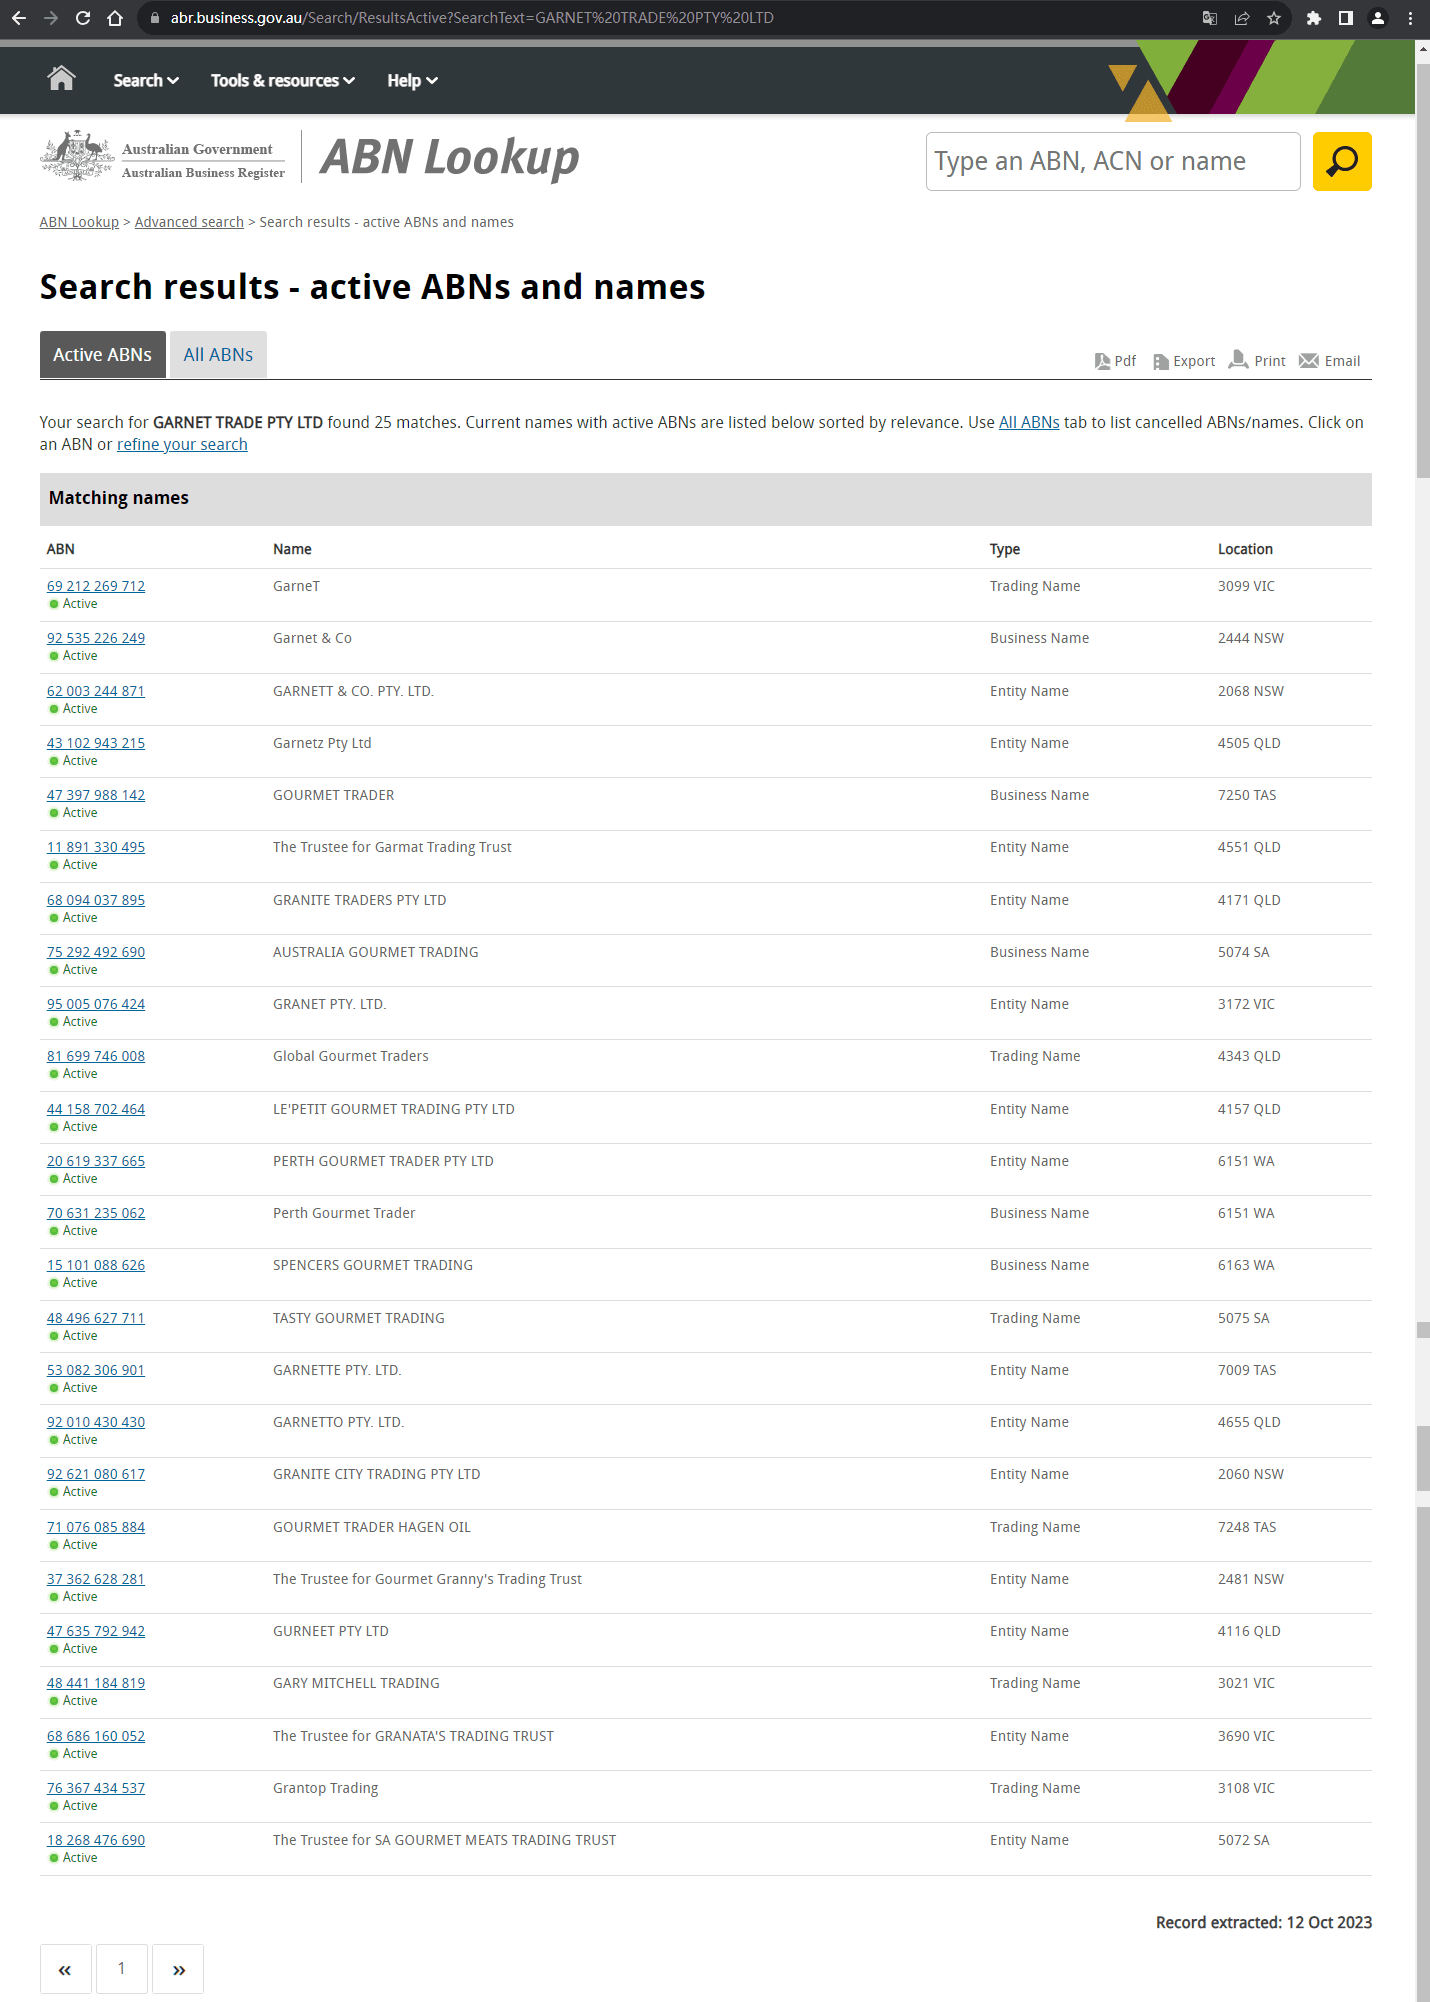Open ABN 92 621 080 617
Screen dimensions: 1430x2002
pos(96,1474)
